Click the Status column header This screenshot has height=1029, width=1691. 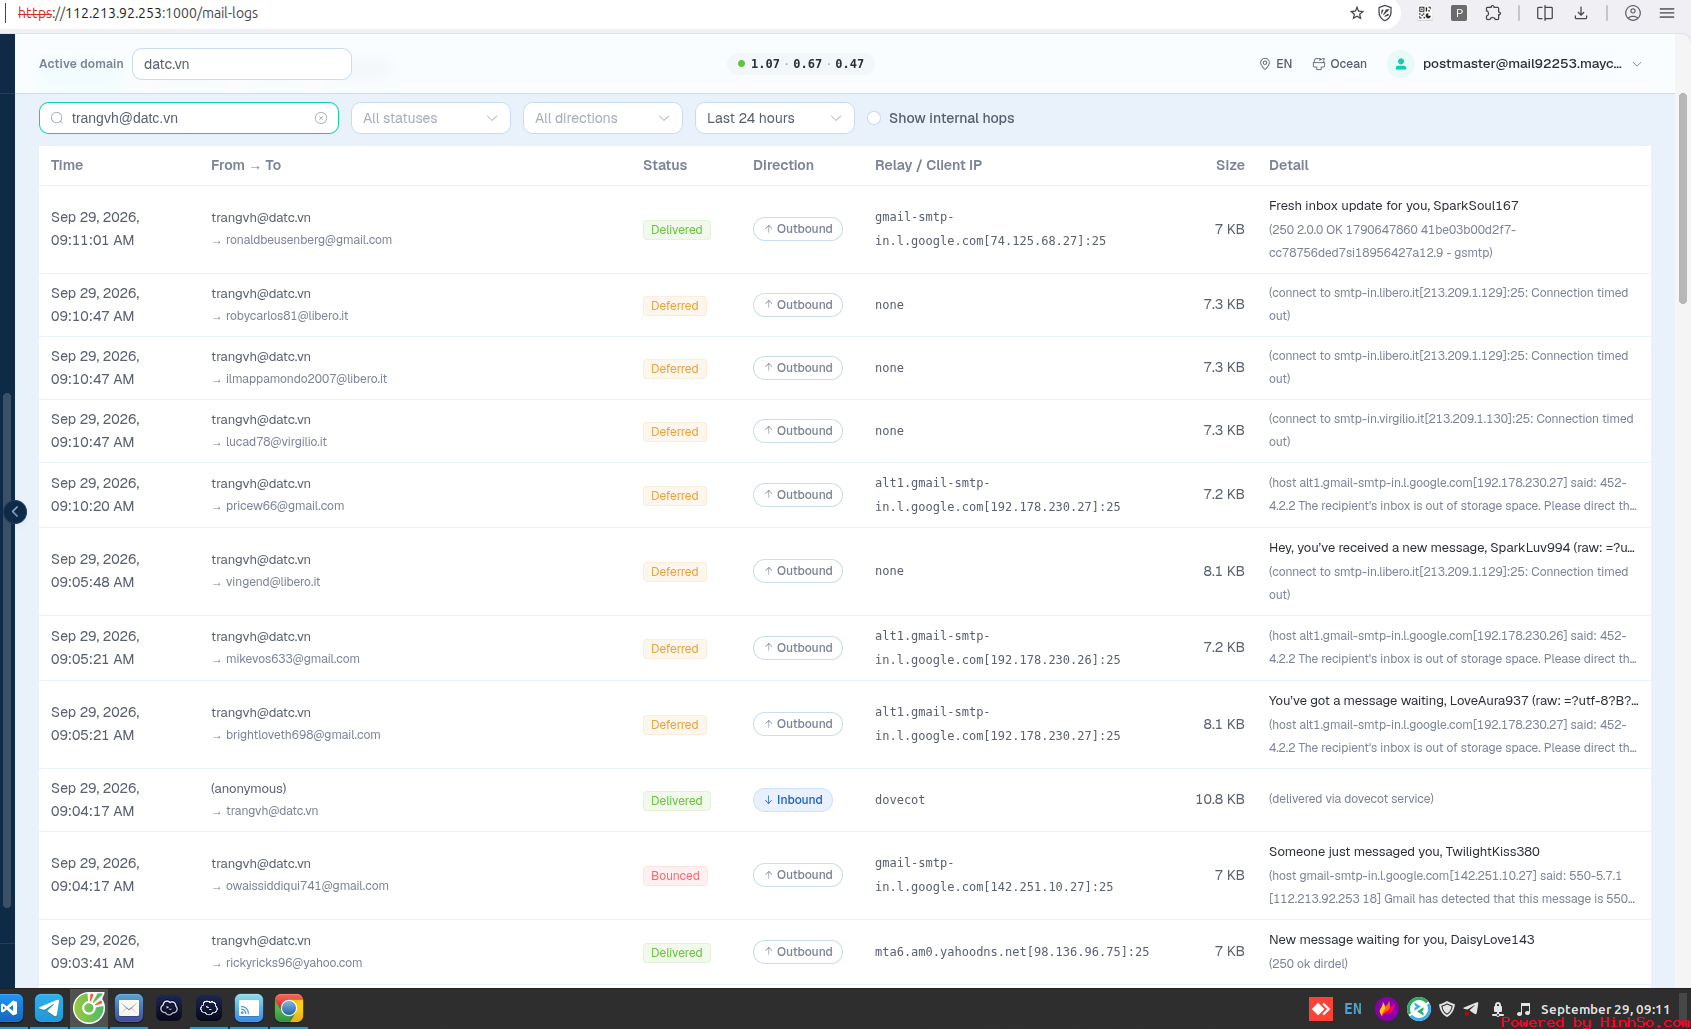tap(665, 165)
